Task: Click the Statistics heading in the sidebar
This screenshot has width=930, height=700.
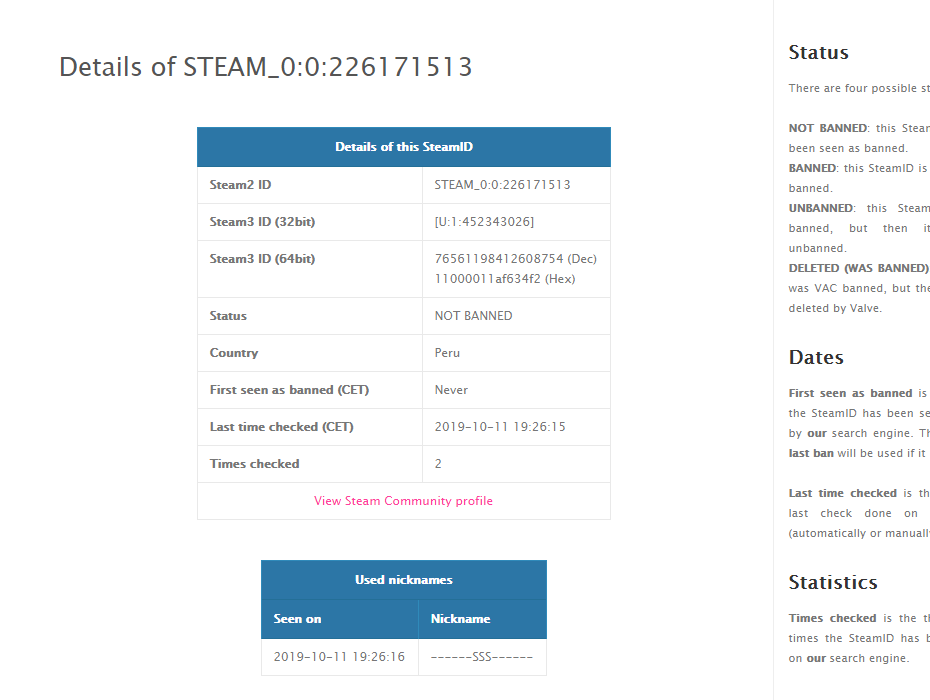Action: coord(833,582)
